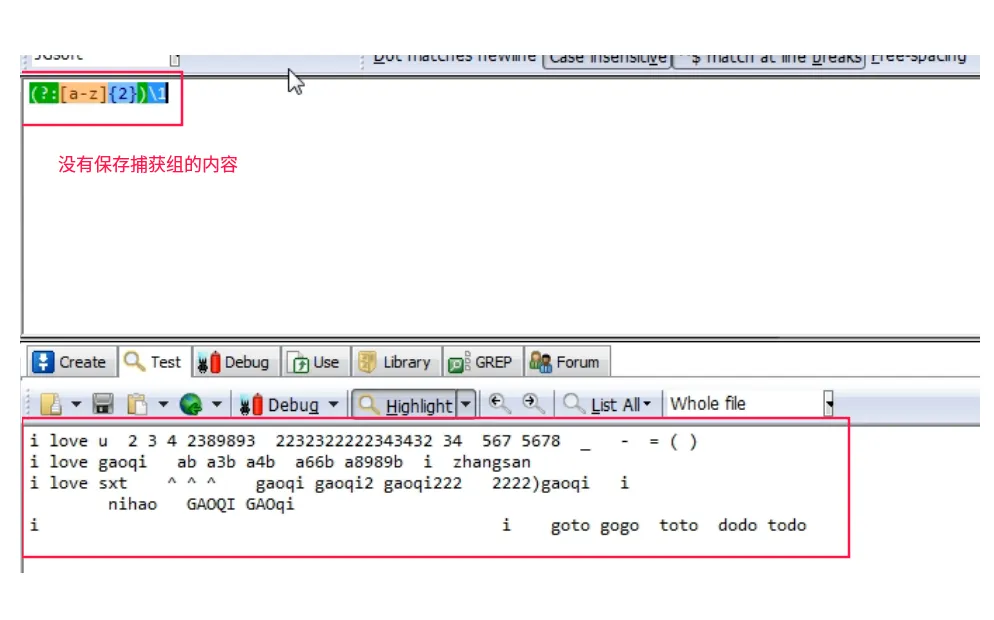Click 'a8989b' in the test text
Viewport: 994px width, 620px height.
click(x=373, y=462)
